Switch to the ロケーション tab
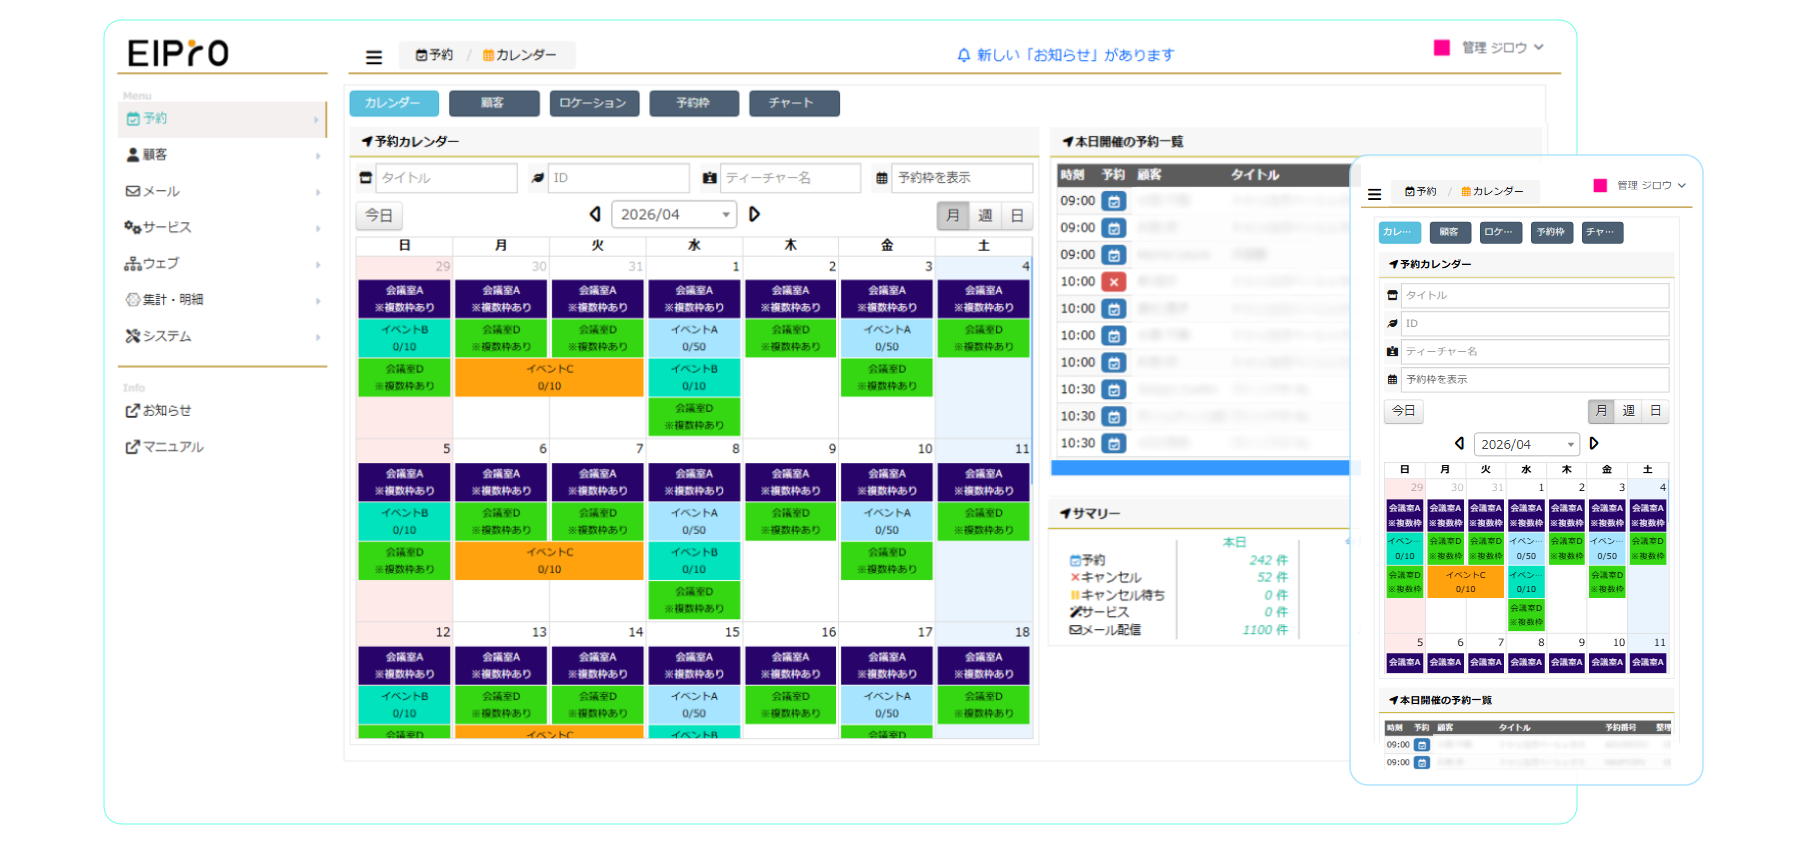Image resolution: width=1800 pixels, height=850 pixels. (593, 103)
